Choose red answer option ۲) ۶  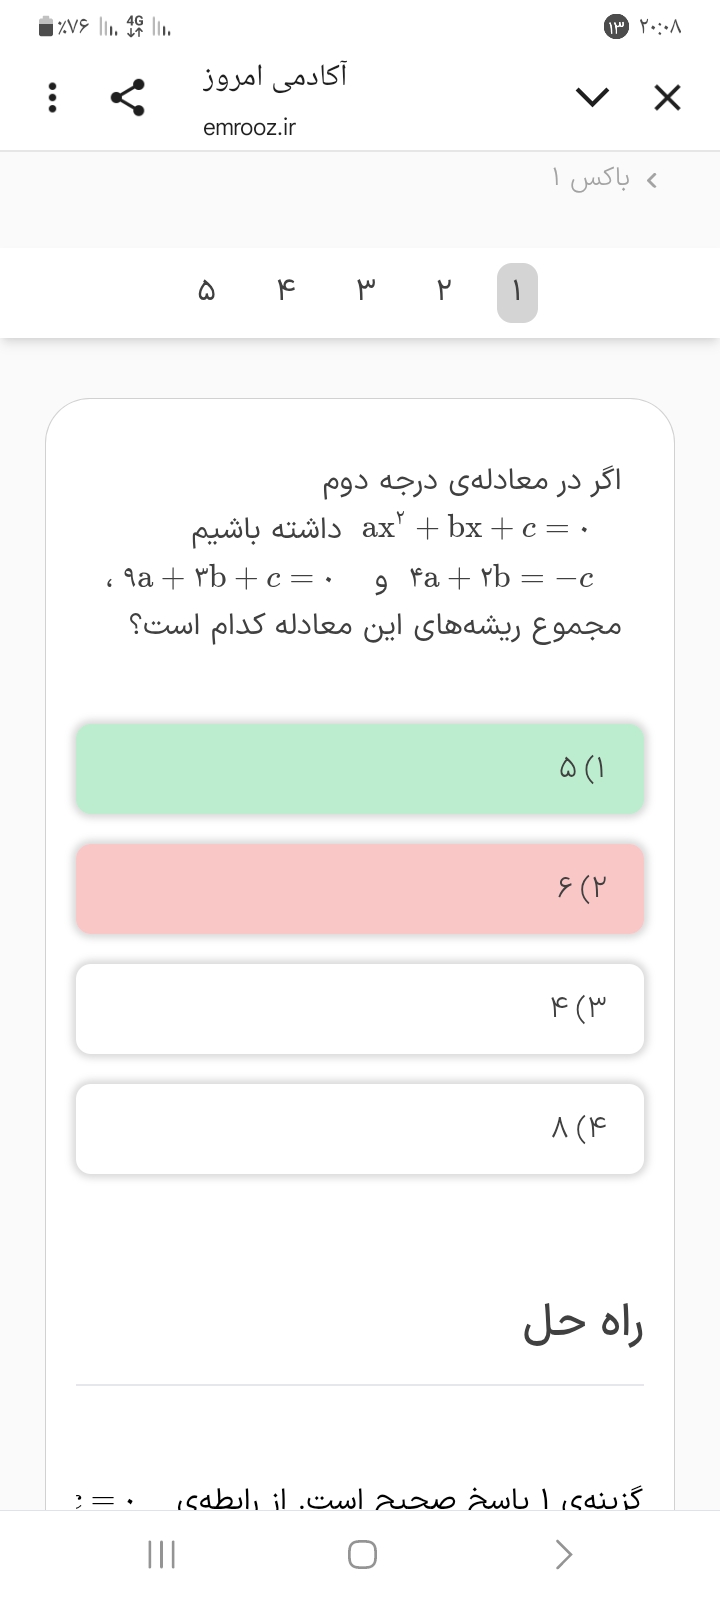click(x=360, y=888)
